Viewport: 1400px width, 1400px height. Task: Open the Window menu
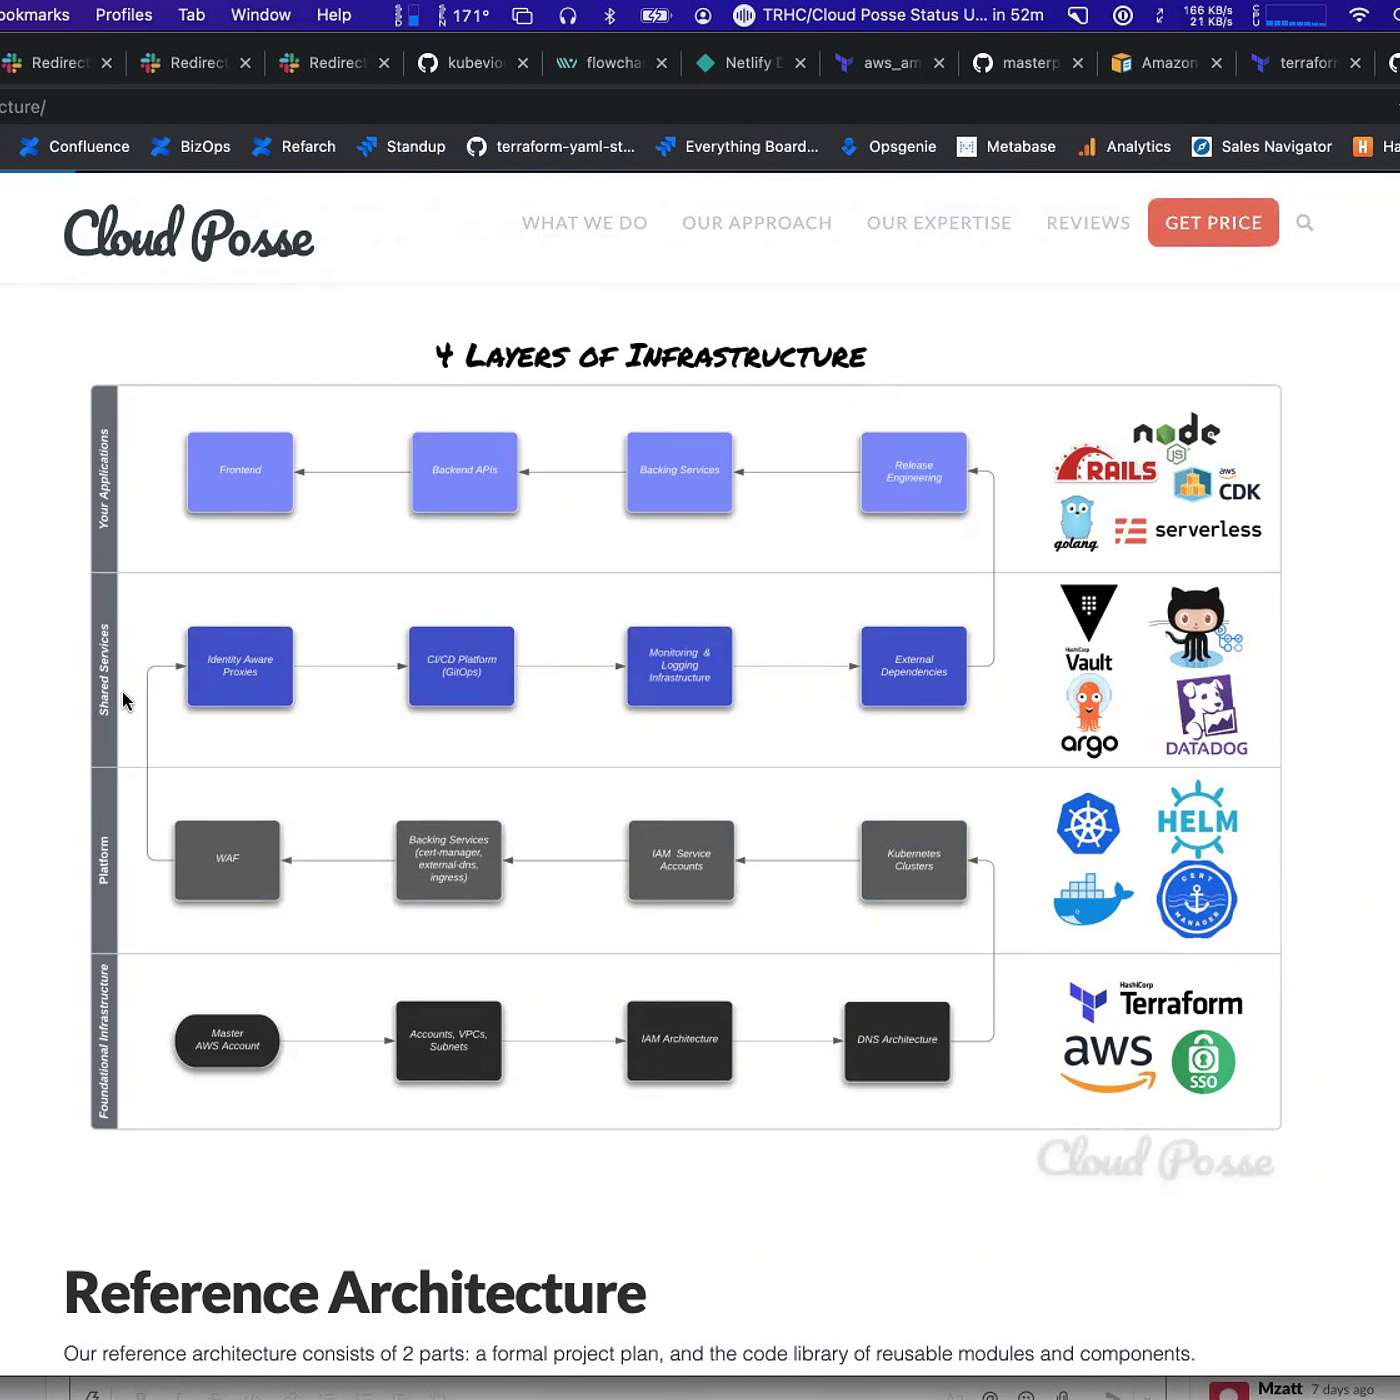point(260,15)
